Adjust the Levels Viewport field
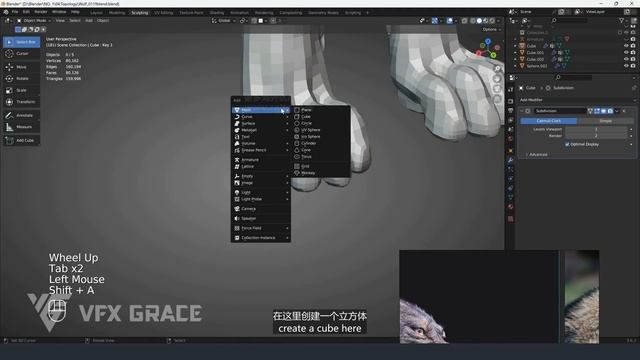The image size is (640, 360). click(596, 129)
